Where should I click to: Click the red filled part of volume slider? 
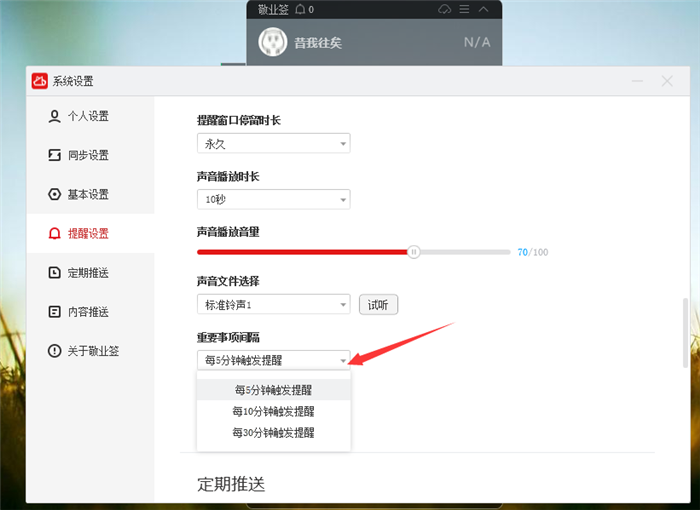point(302,252)
